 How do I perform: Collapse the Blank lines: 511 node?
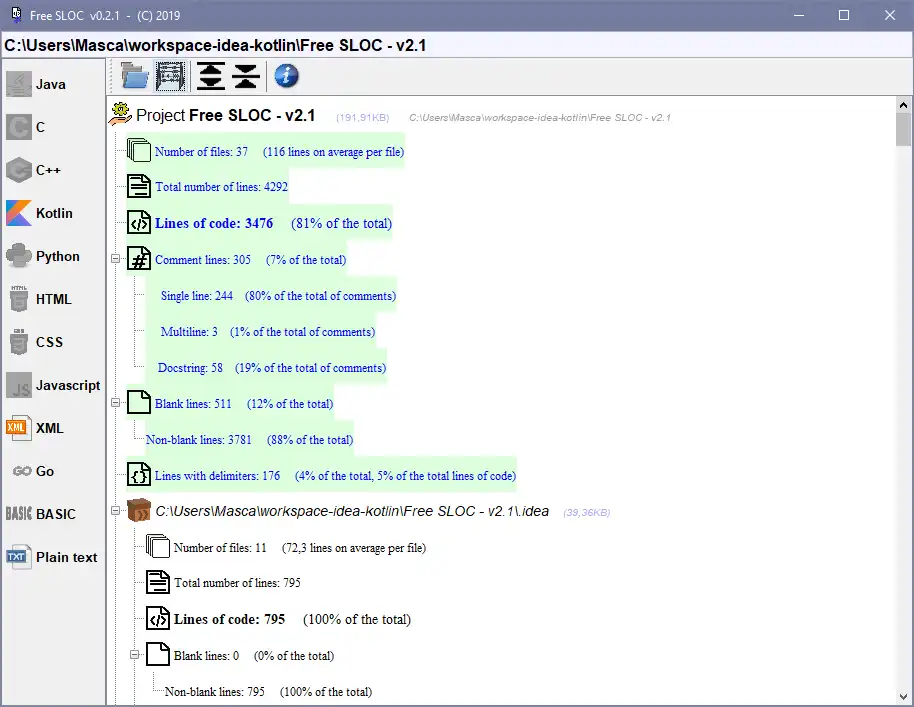coord(115,403)
